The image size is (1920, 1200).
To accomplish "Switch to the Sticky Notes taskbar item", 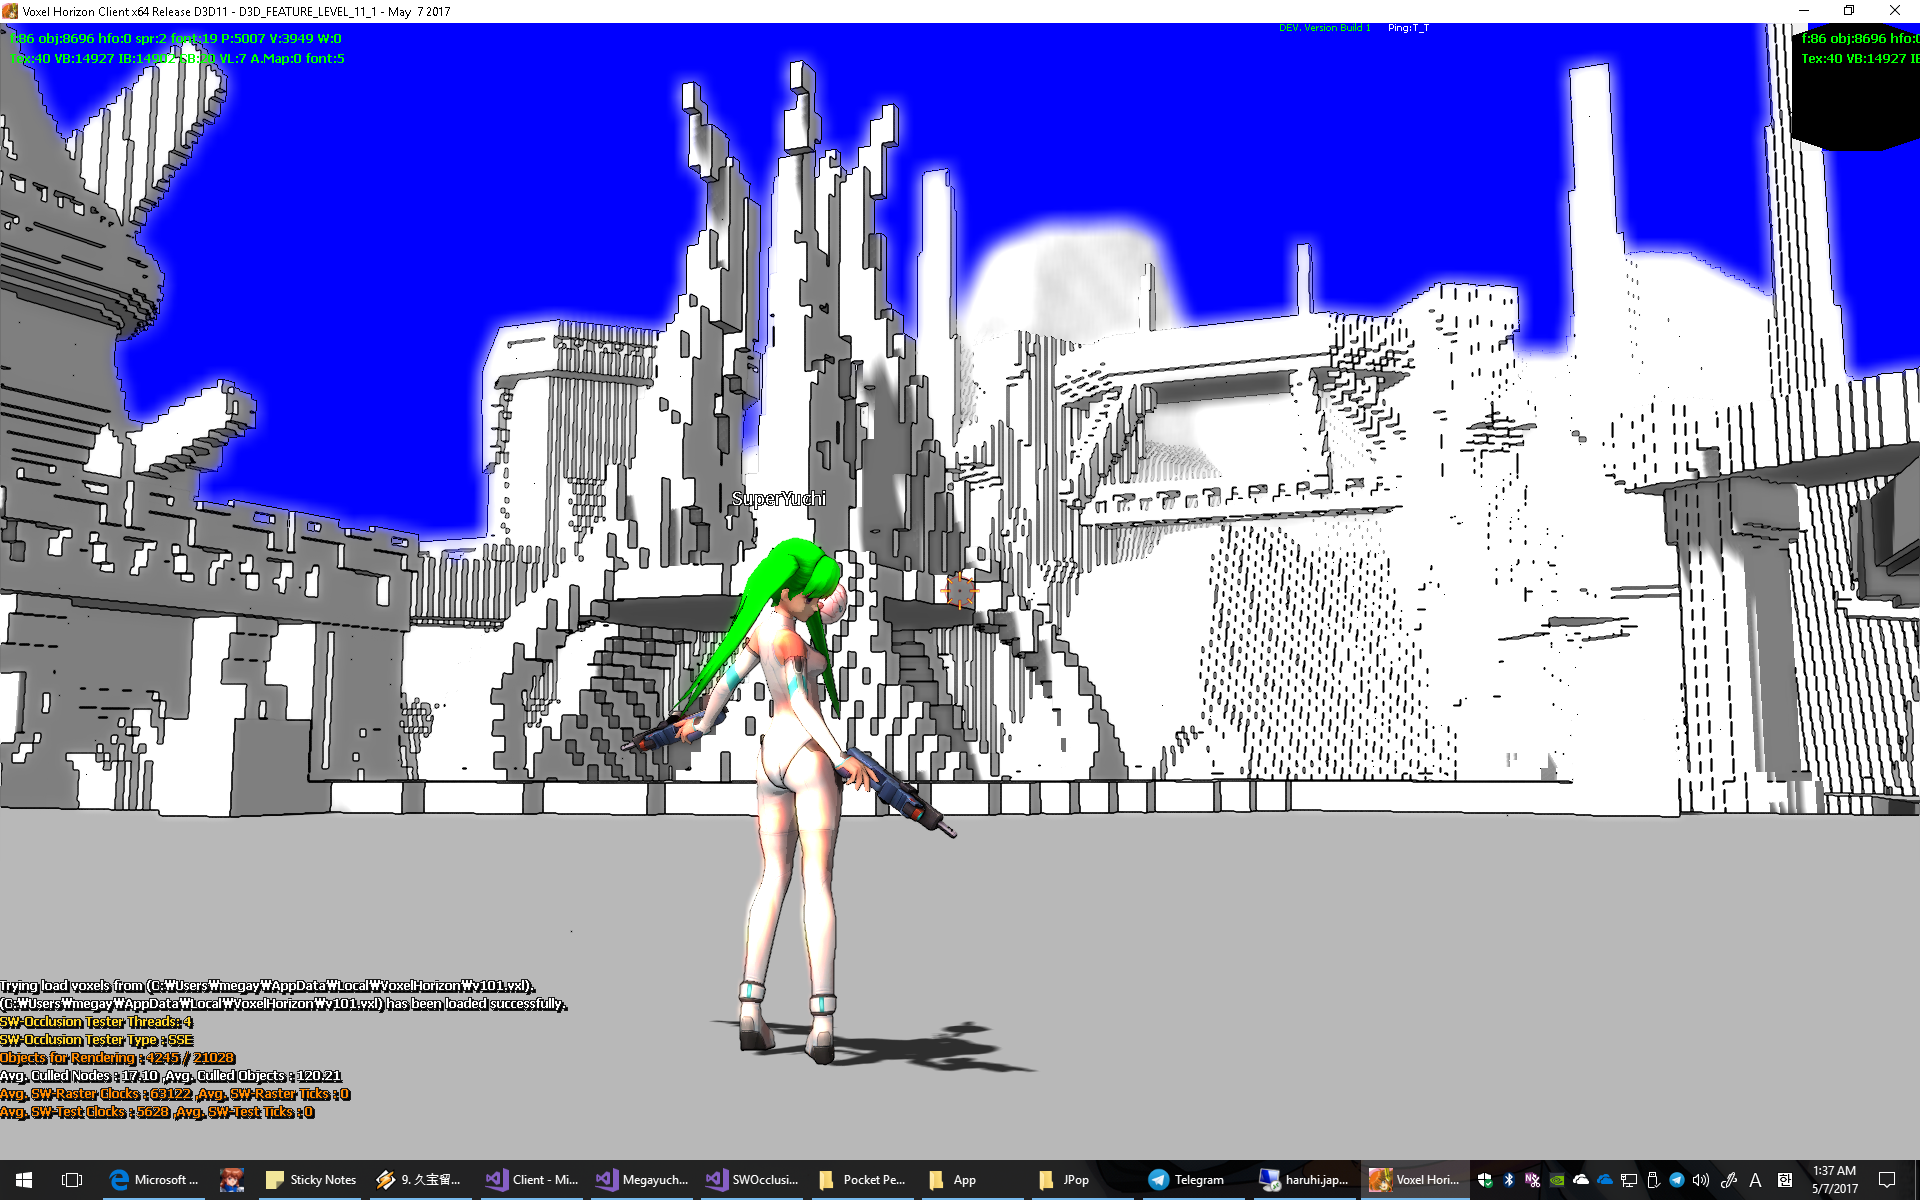I will (x=311, y=1180).
